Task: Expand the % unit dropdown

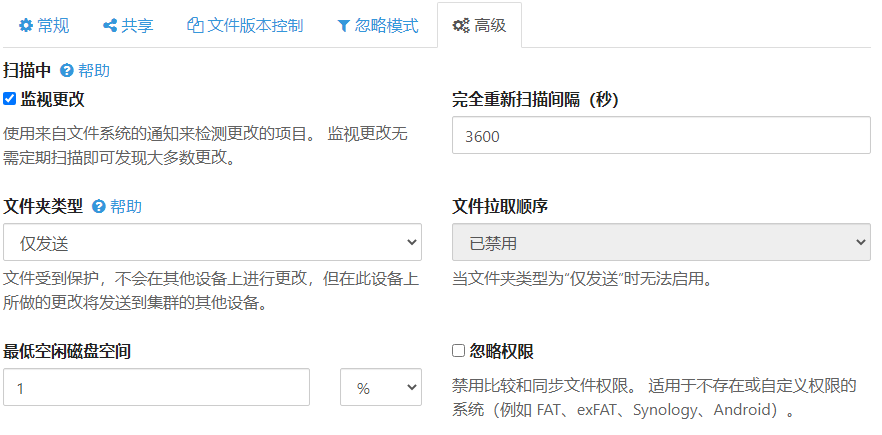Action: point(381,388)
